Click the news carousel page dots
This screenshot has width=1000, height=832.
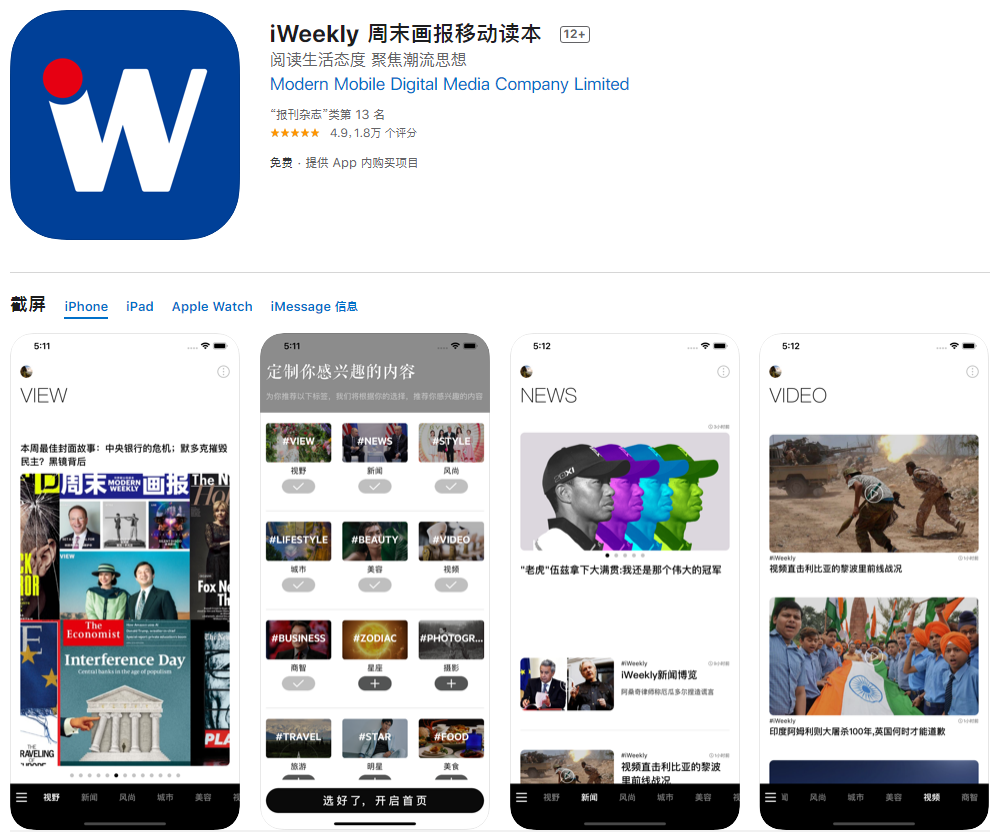click(x=625, y=556)
